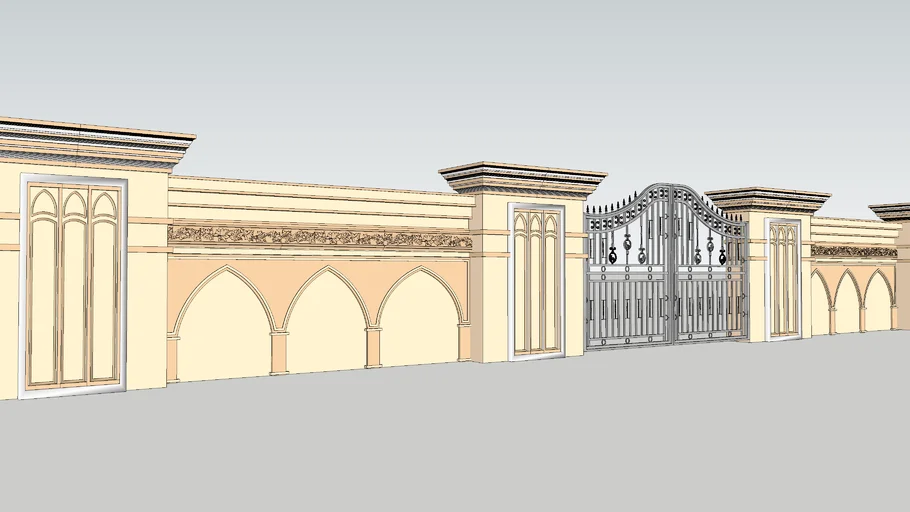Click the cornice cap on pillar right of gate
Image resolution: width=910 pixels, height=512 pixels.
point(767,199)
